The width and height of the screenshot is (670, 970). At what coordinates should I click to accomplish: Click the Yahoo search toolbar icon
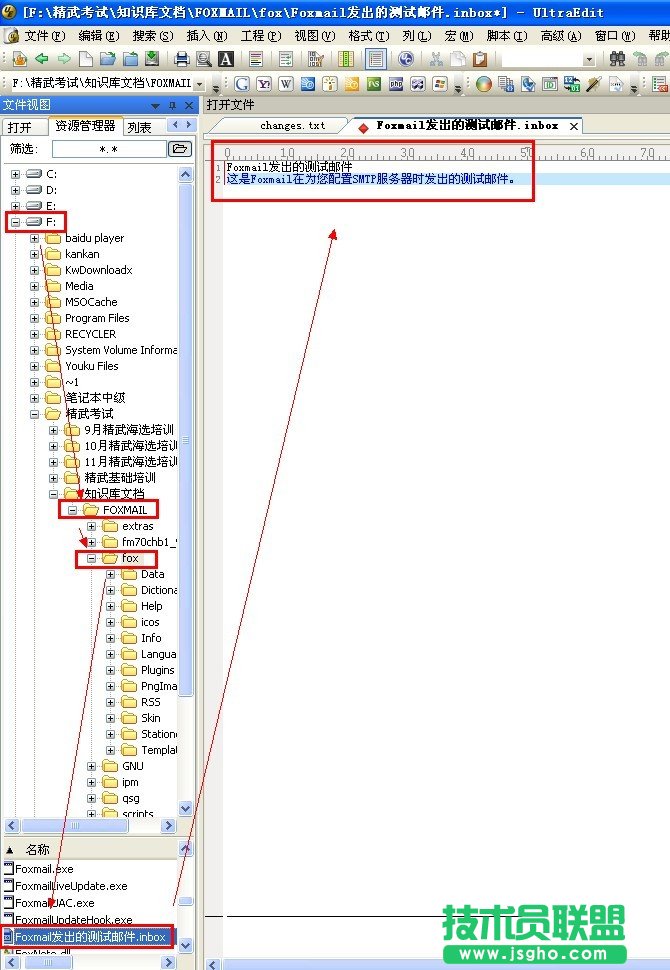(x=264, y=85)
